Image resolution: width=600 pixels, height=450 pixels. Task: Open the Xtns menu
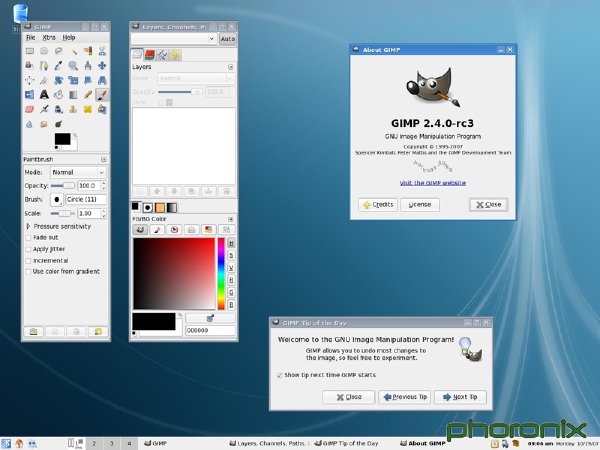click(49, 38)
